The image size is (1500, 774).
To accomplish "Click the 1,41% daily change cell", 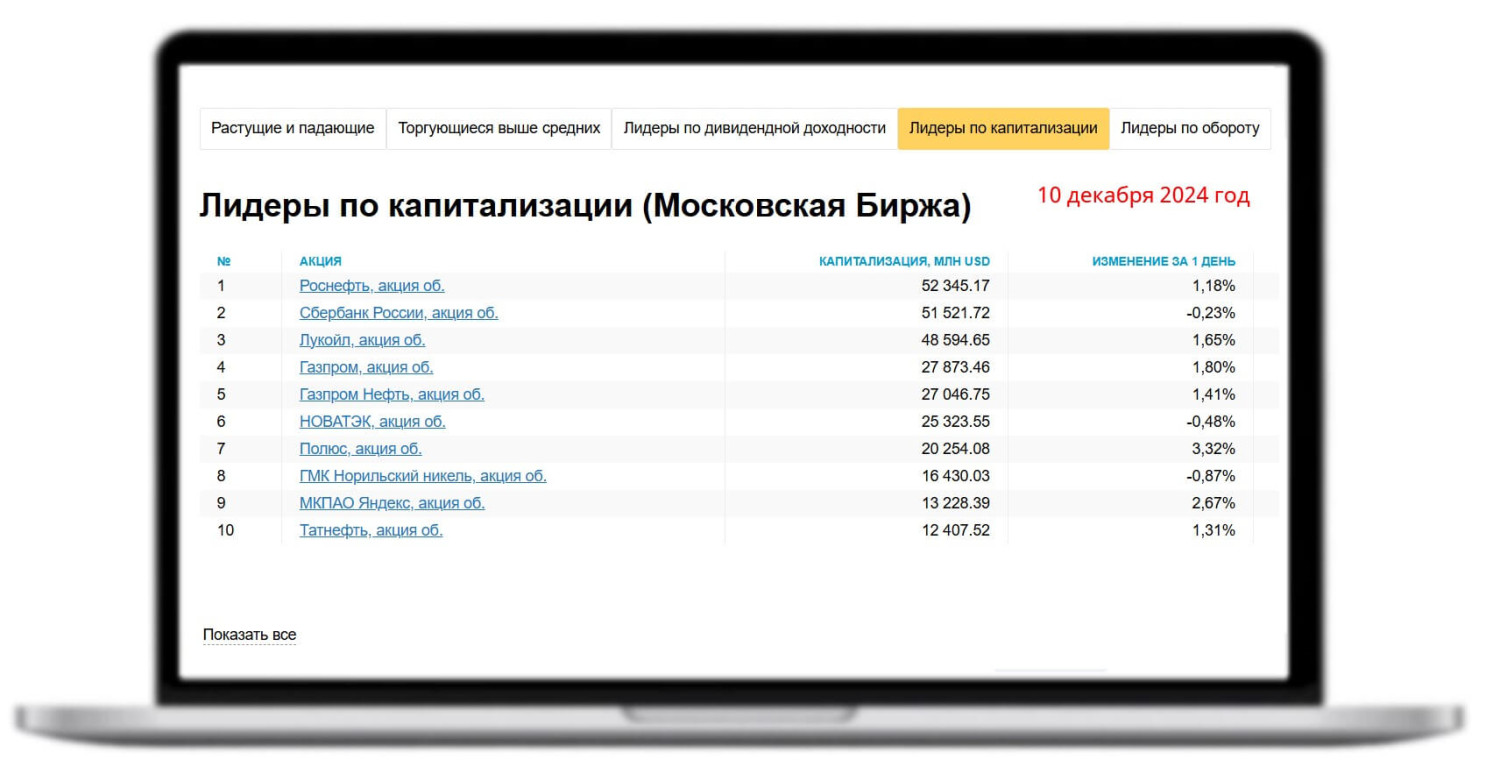I will coord(1213,394).
